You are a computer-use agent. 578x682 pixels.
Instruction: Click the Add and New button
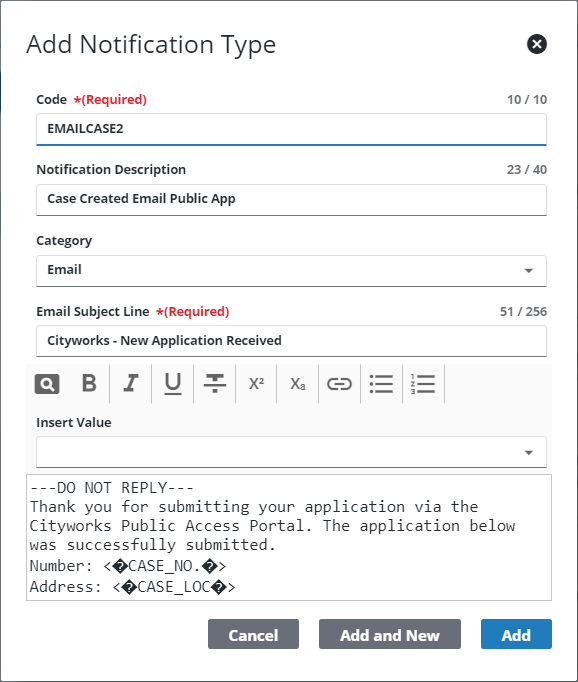[x=390, y=634]
